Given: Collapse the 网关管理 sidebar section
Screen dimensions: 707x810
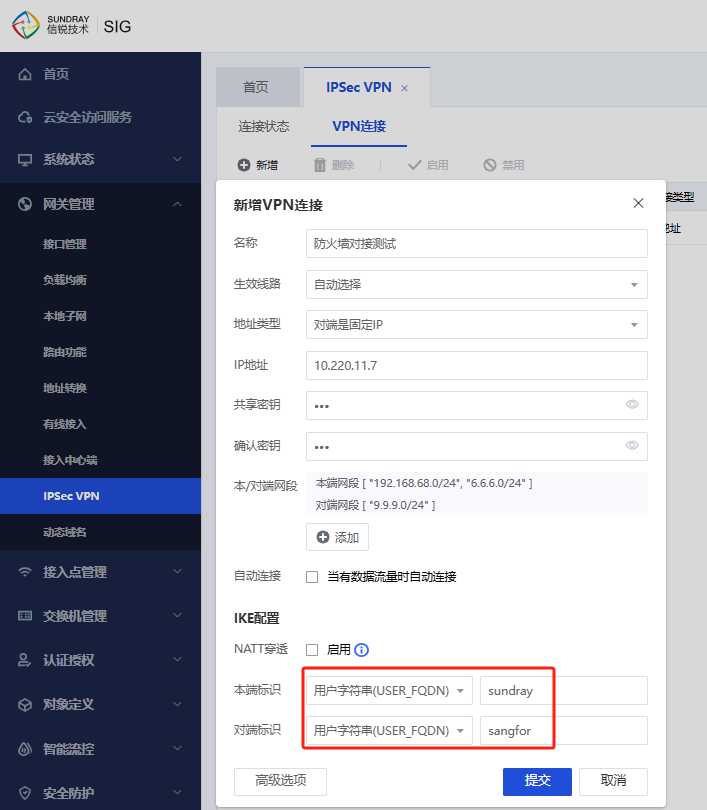Looking at the screenshot, I should coord(177,204).
